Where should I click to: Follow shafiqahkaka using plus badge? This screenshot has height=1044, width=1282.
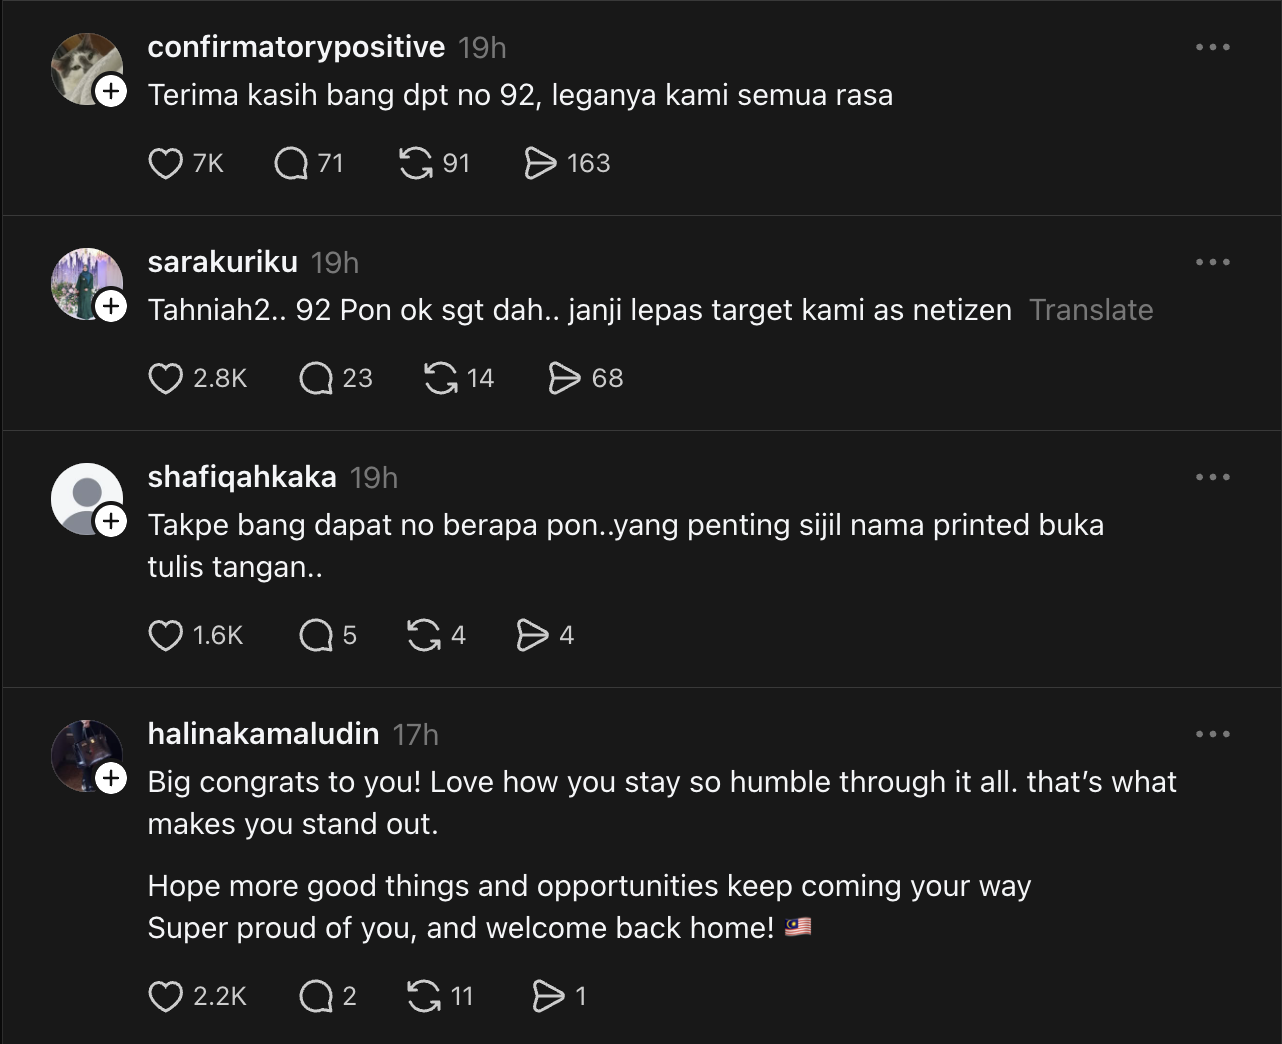click(111, 521)
